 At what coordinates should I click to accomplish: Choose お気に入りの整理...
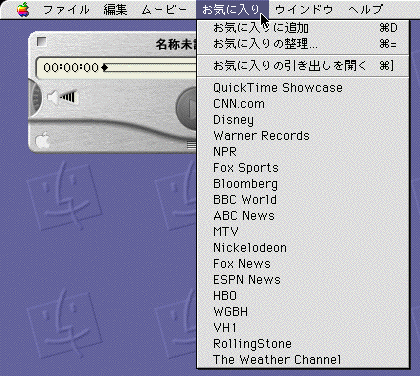pos(303,44)
